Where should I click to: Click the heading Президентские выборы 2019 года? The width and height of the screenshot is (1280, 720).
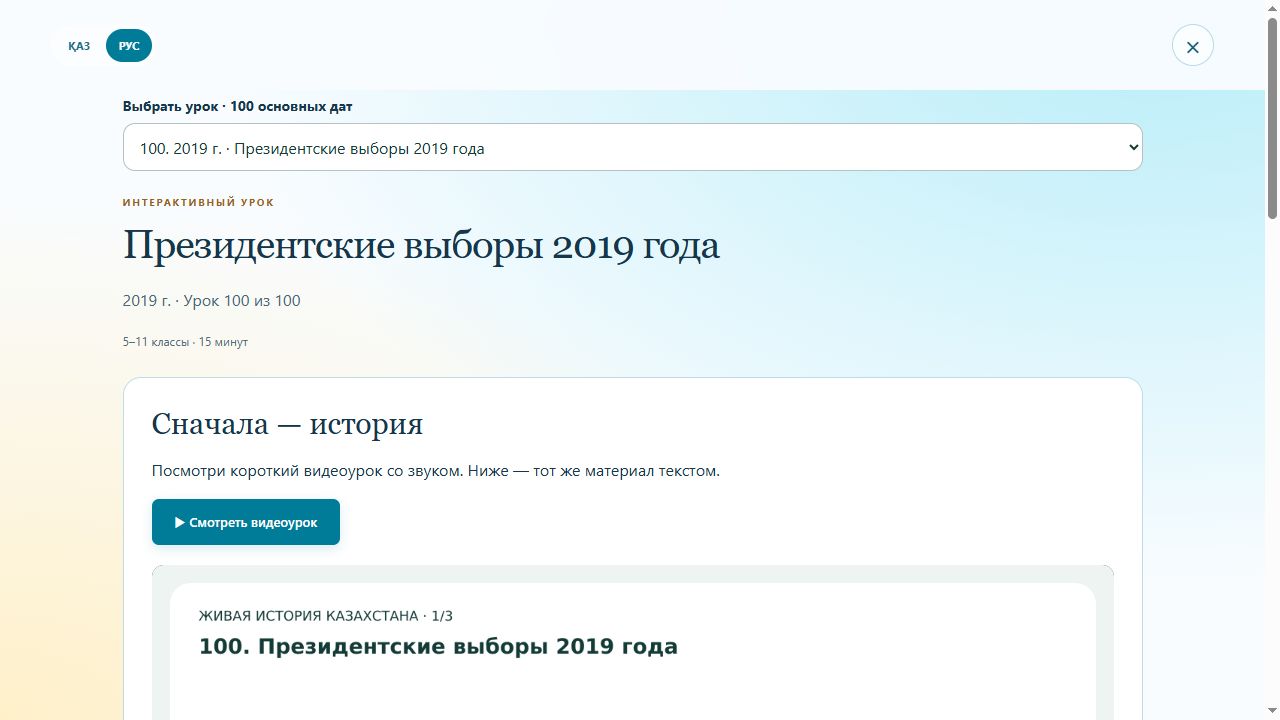tap(421, 246)
